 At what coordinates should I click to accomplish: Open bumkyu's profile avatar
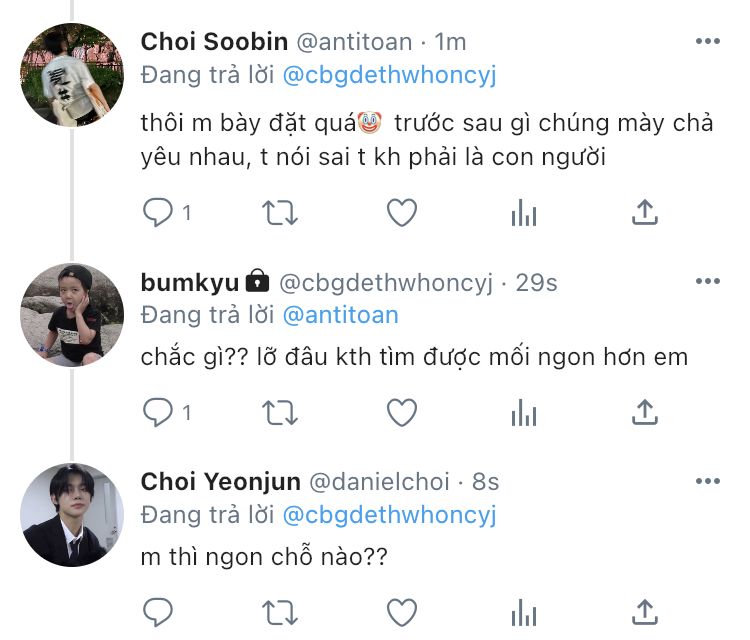click(x=72, y=315)
